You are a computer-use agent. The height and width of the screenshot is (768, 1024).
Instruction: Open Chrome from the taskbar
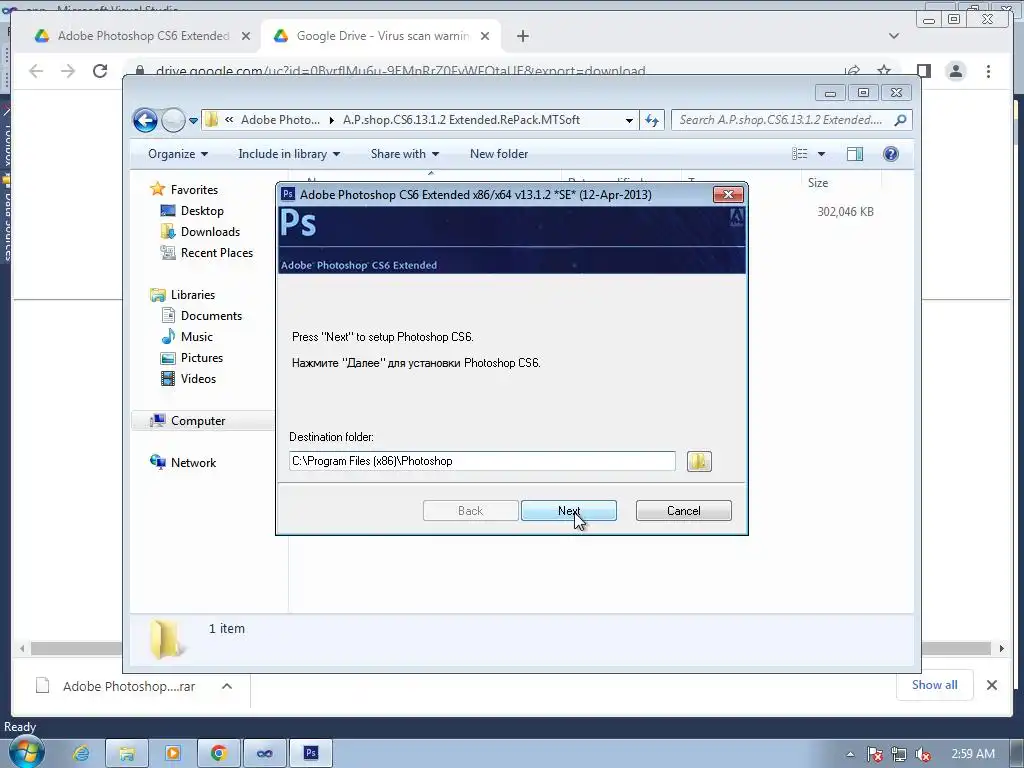pos(219,754)
